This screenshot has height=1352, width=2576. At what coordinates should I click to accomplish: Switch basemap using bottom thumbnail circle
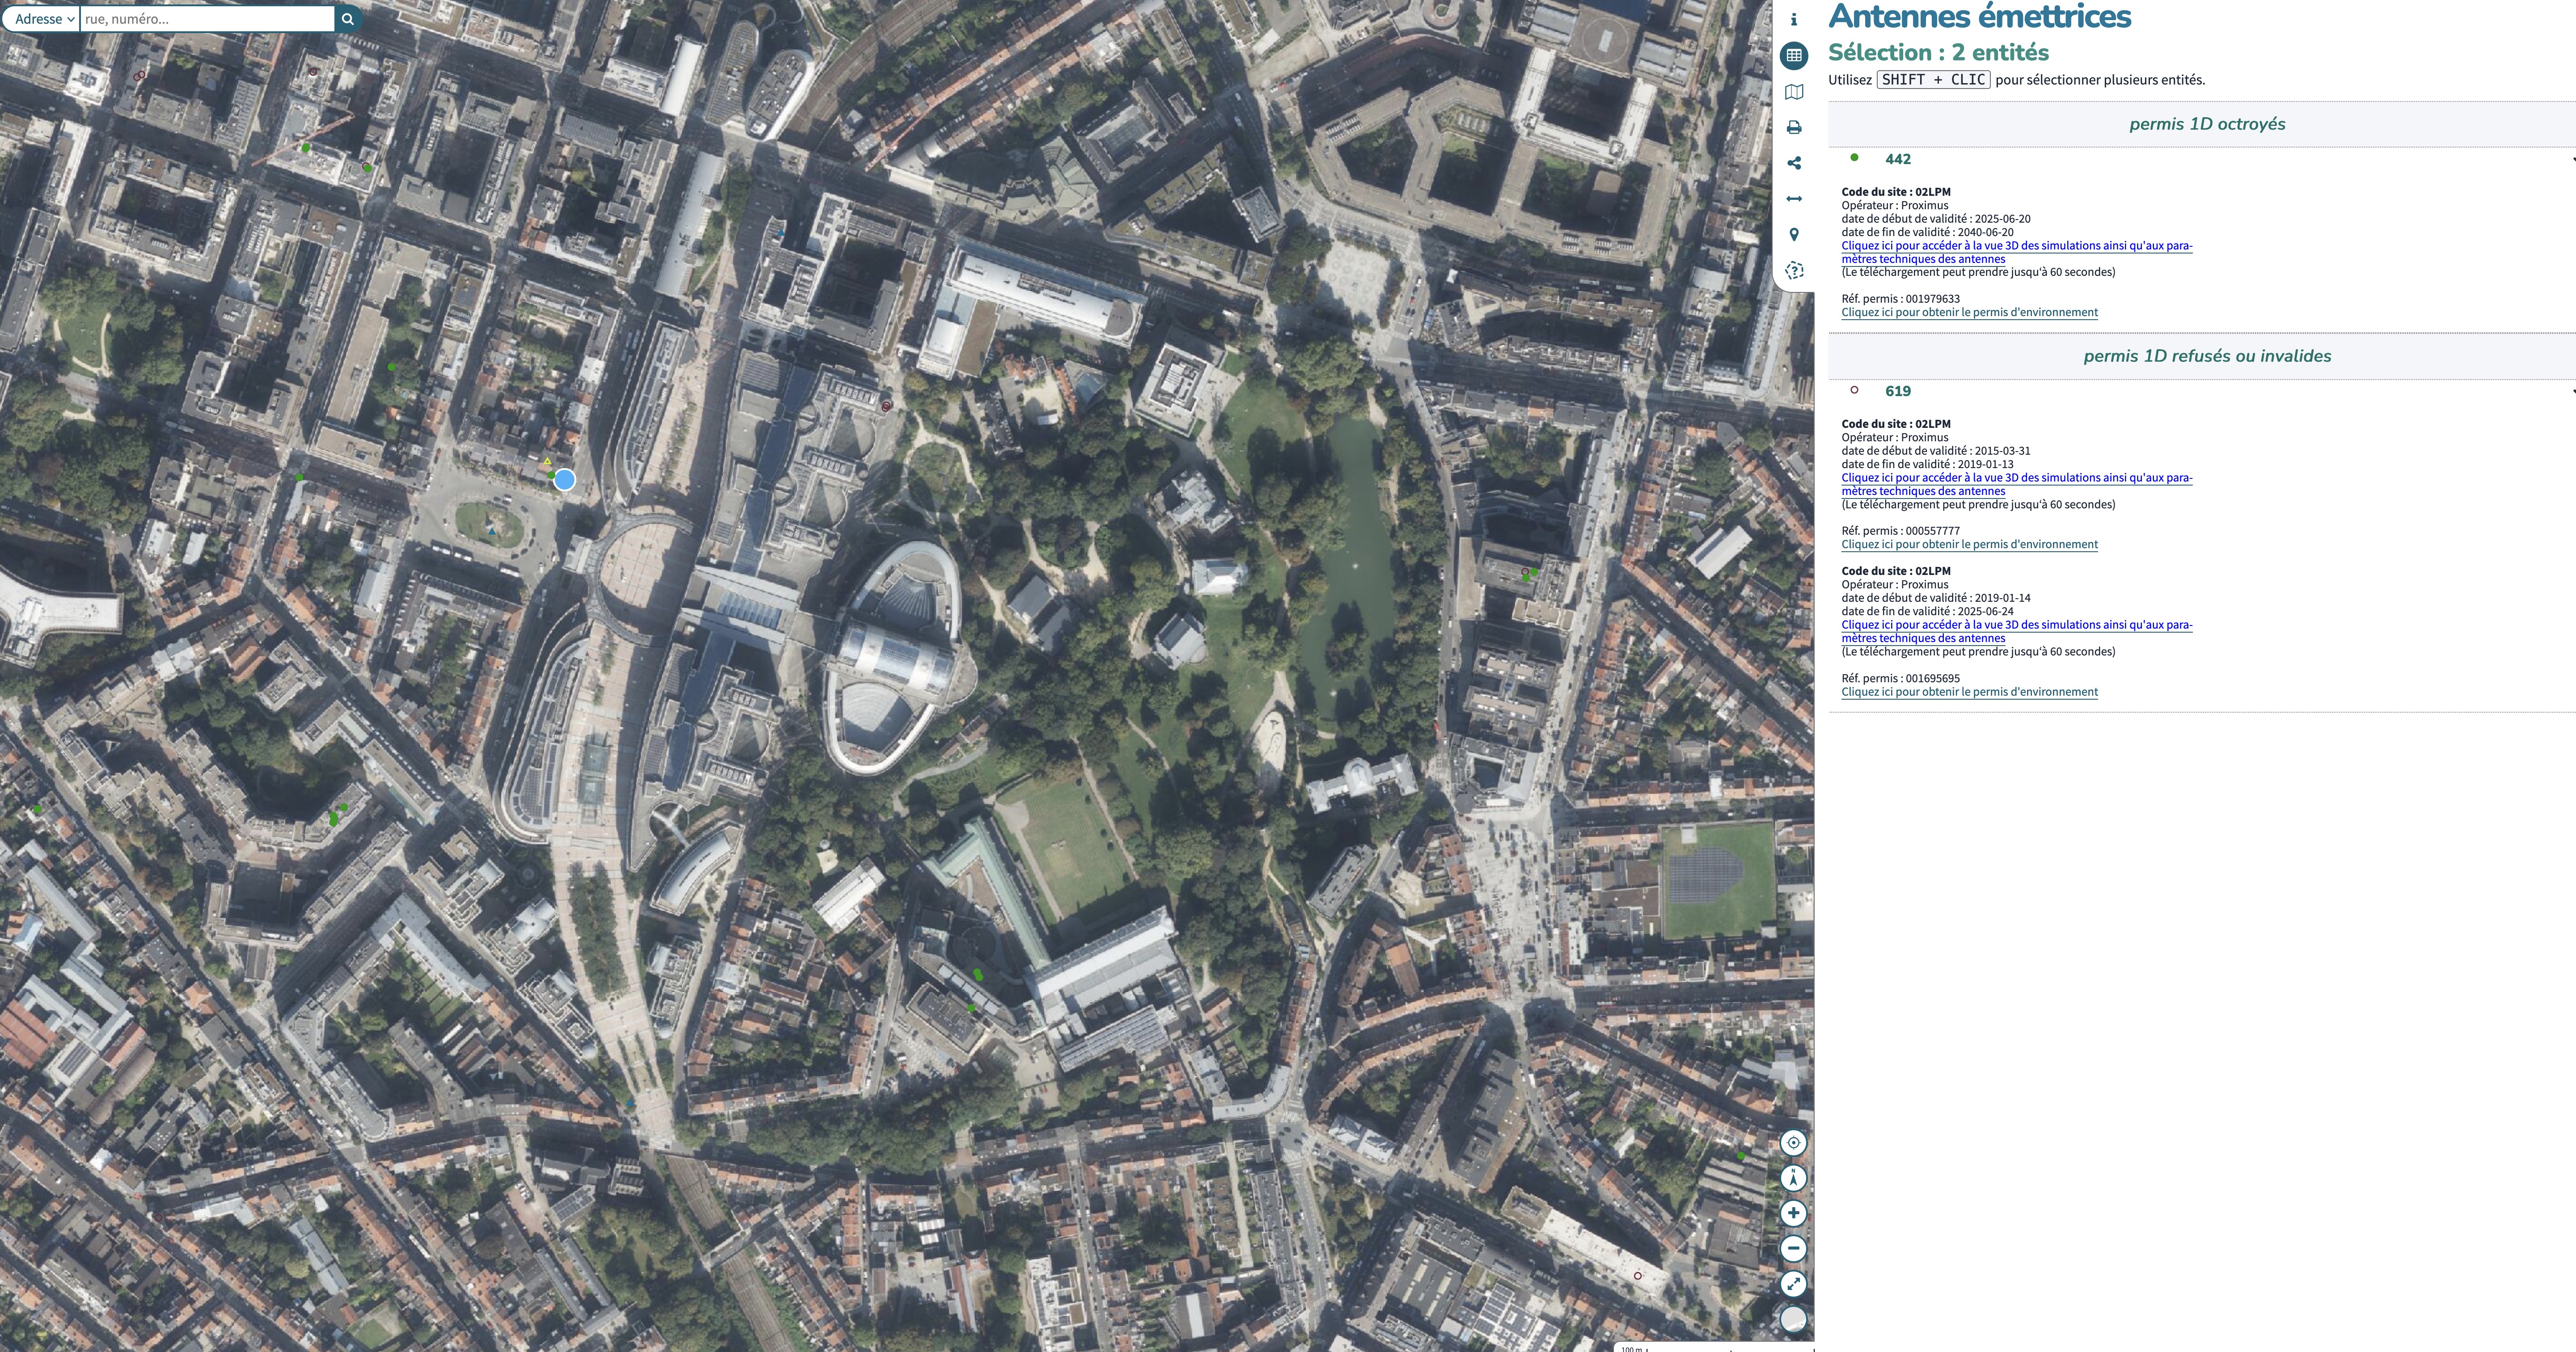coord(1793,1319)
